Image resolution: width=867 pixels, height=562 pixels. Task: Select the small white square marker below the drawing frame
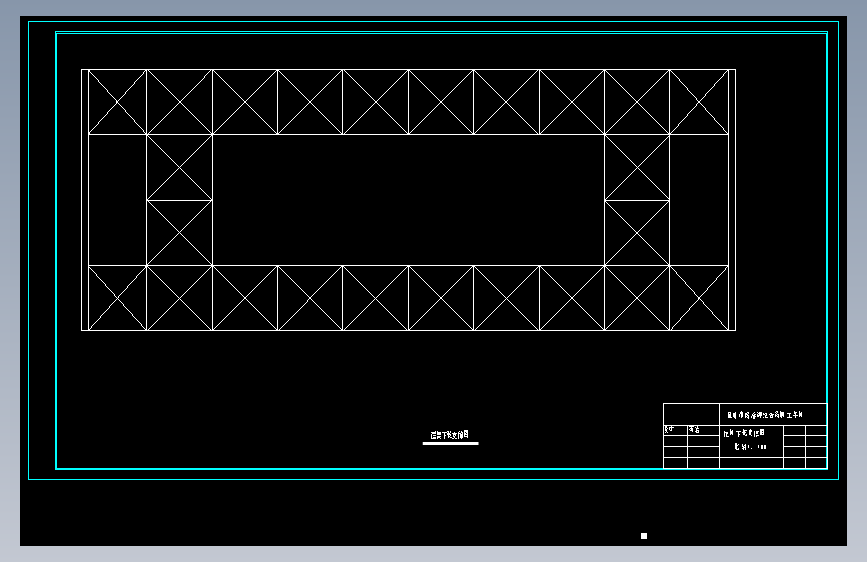(x=644, y=536)
